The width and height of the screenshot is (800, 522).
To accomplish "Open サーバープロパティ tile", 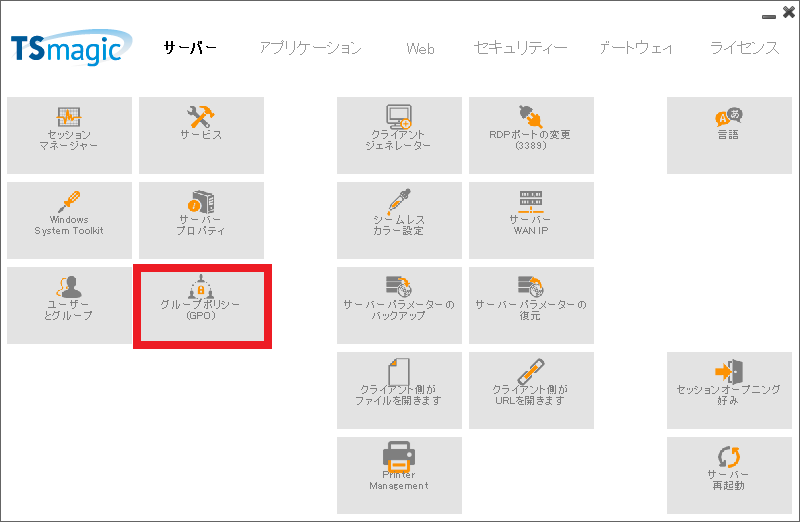I will tap(201, 220).
